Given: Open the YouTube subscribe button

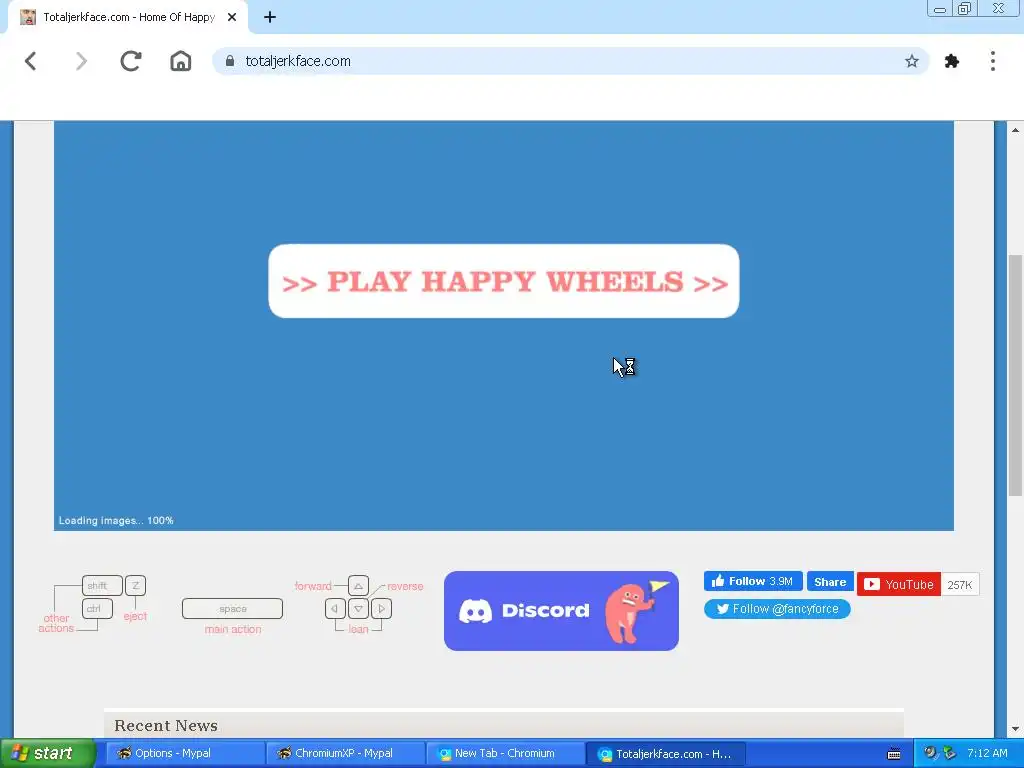Looking at the screenshot, I should pyautogui.click(x=899, y=584).
